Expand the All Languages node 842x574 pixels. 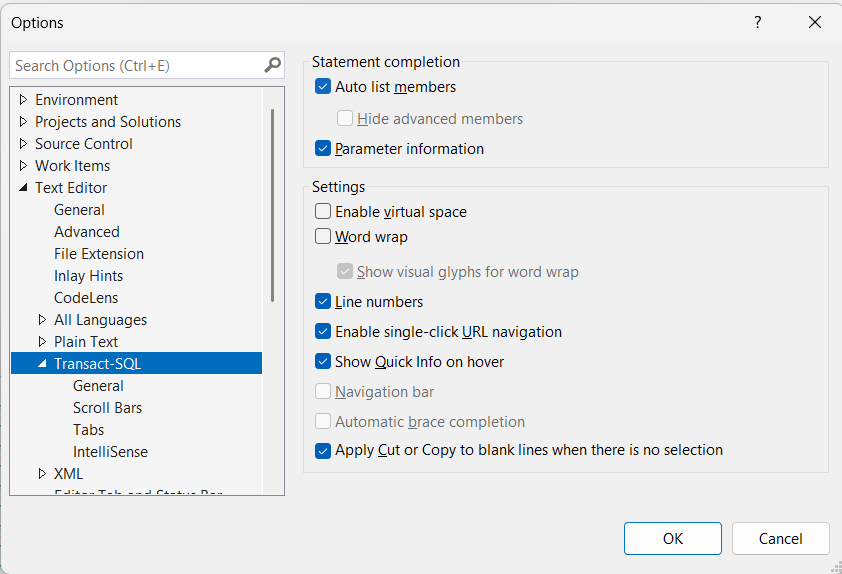click(x=42, y=319)
